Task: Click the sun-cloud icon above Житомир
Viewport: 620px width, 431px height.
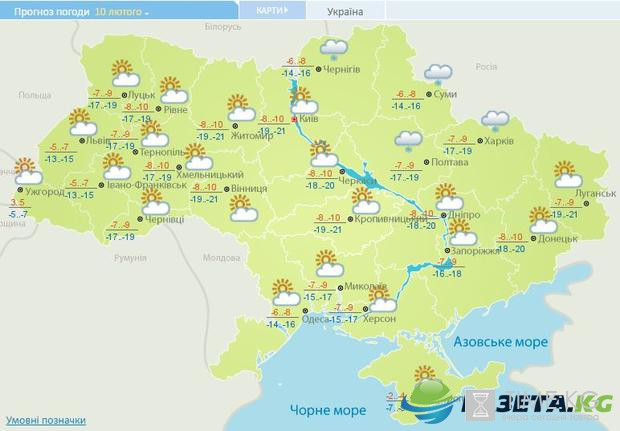Action: coord(242,108)
